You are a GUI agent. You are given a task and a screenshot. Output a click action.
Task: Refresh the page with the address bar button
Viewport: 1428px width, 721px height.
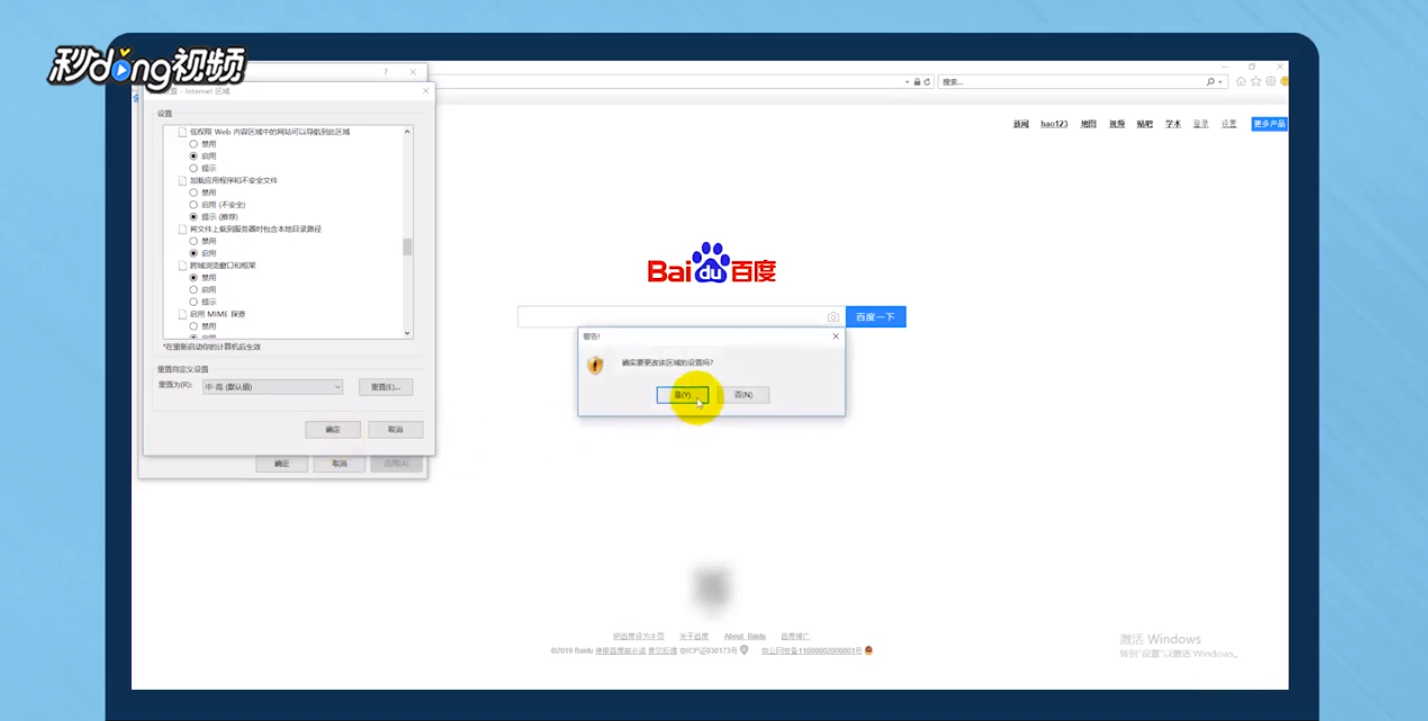[927, 82]
